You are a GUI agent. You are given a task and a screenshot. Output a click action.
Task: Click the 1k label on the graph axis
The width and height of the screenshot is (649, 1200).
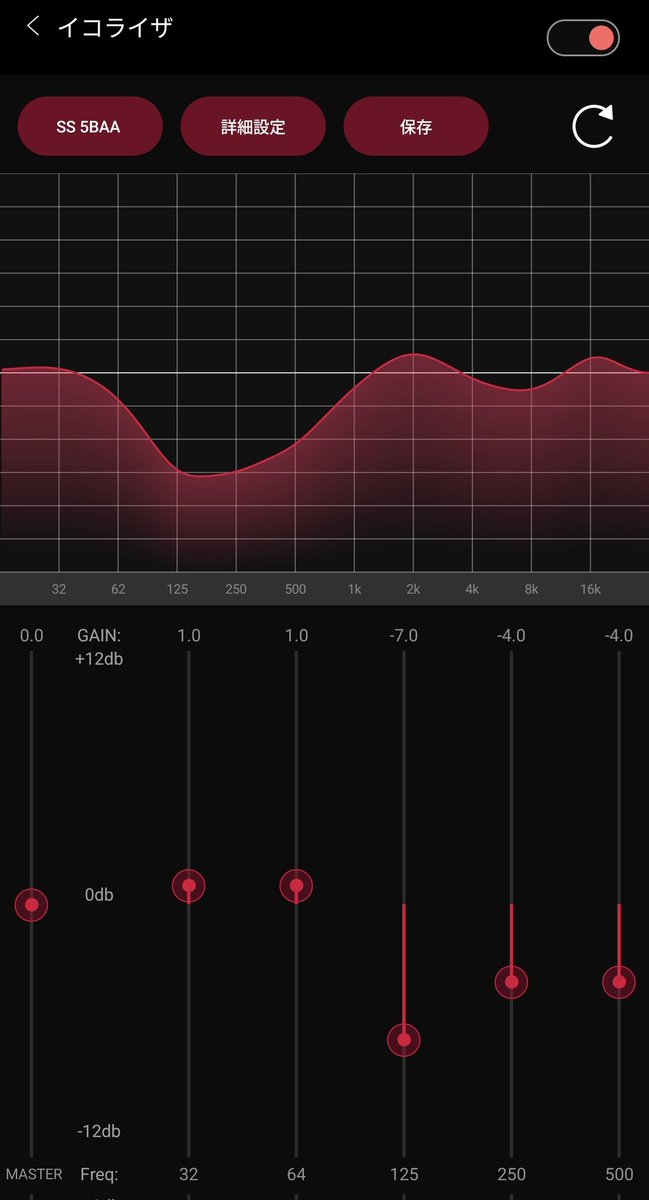tap(354, 589)
